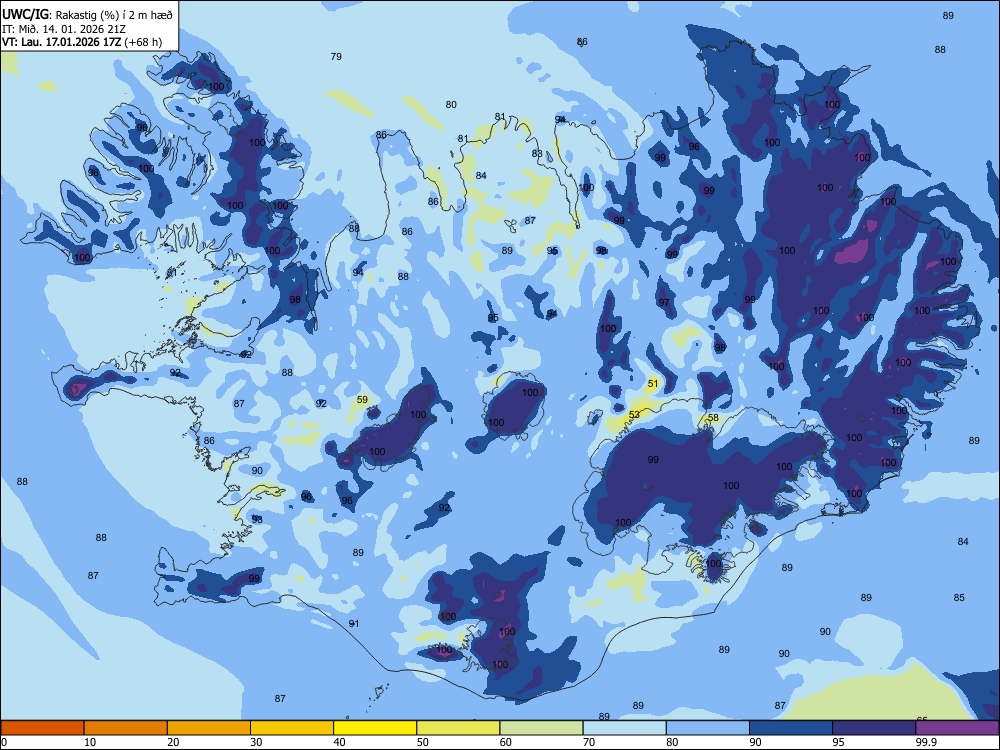Click the 40–50 bright yellow legend swatch
1000x750 pixels.
tap(375, 728)
